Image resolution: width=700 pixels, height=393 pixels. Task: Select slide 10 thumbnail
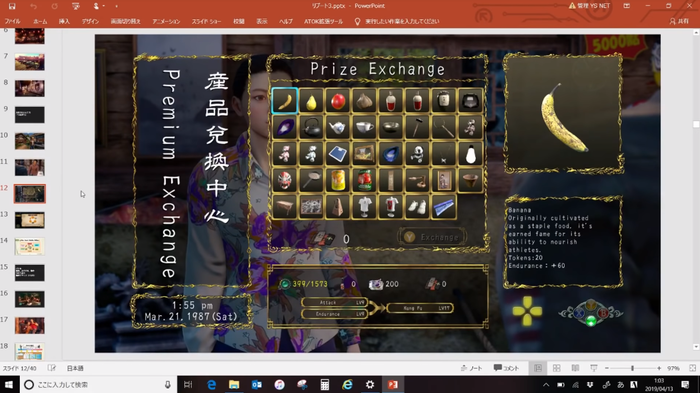click(29, 141)
